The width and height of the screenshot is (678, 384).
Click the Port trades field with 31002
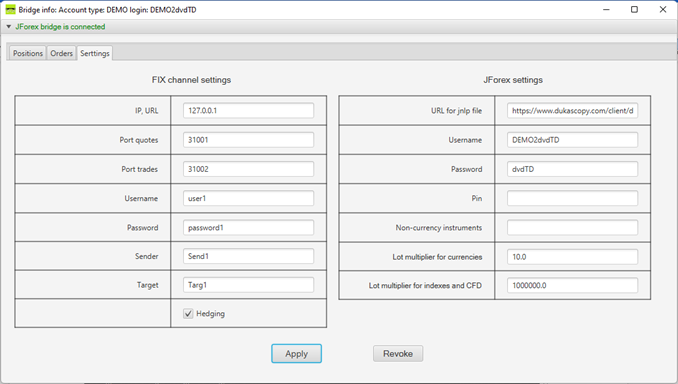[x=248, y=169]
